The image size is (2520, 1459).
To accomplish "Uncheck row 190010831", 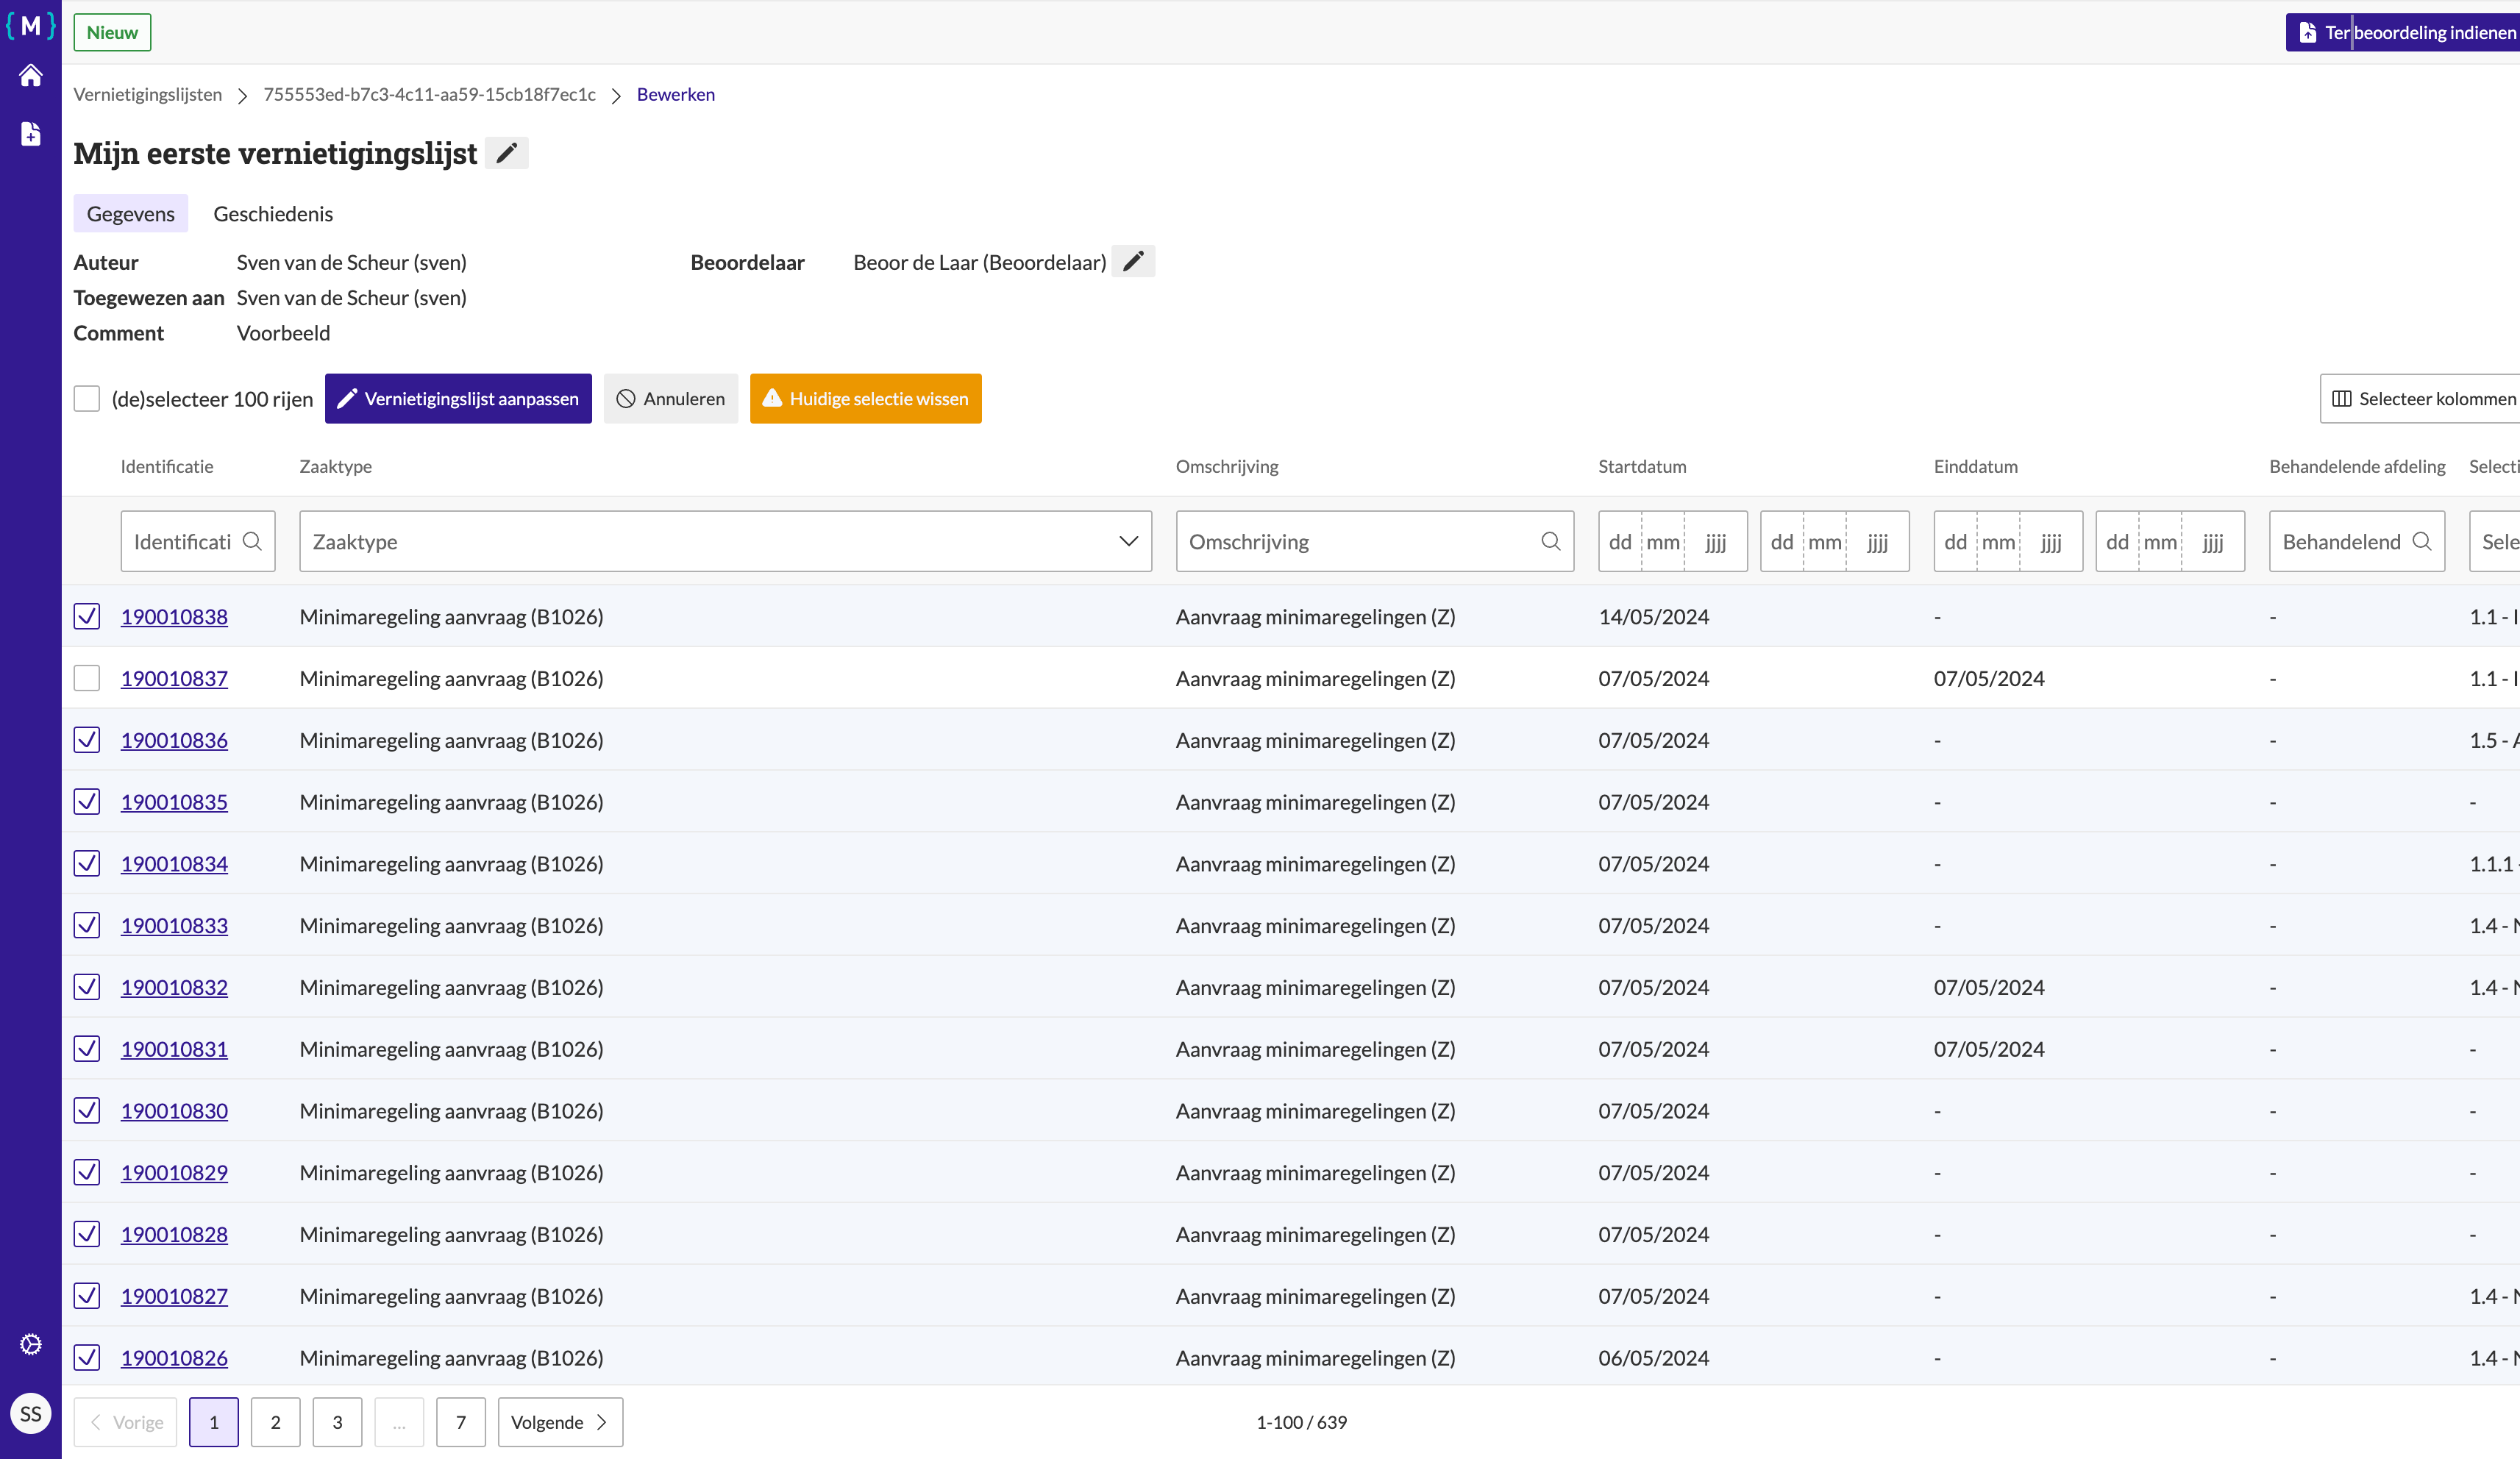I will coord(87,1049).
